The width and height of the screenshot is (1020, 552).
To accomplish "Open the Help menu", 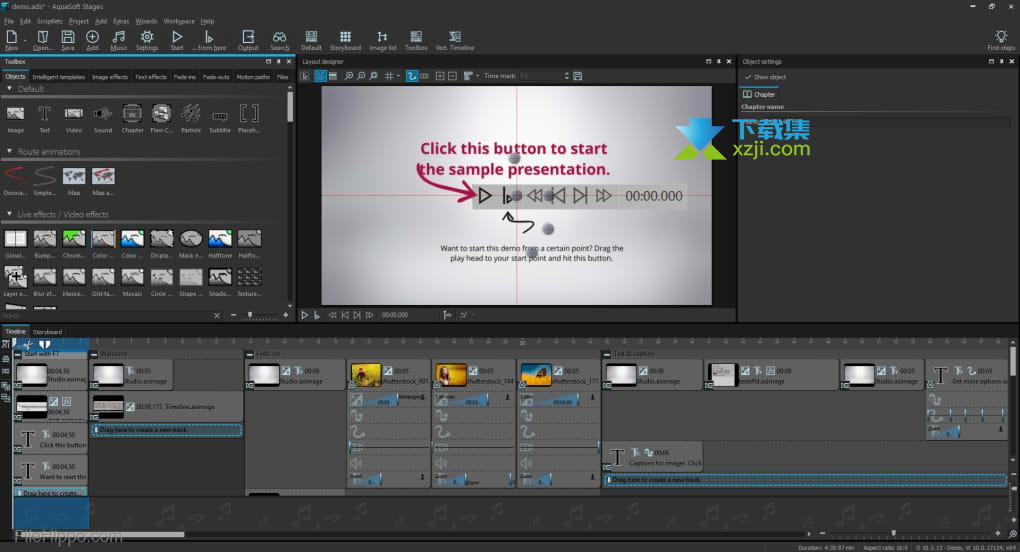I will click(208, 21).
